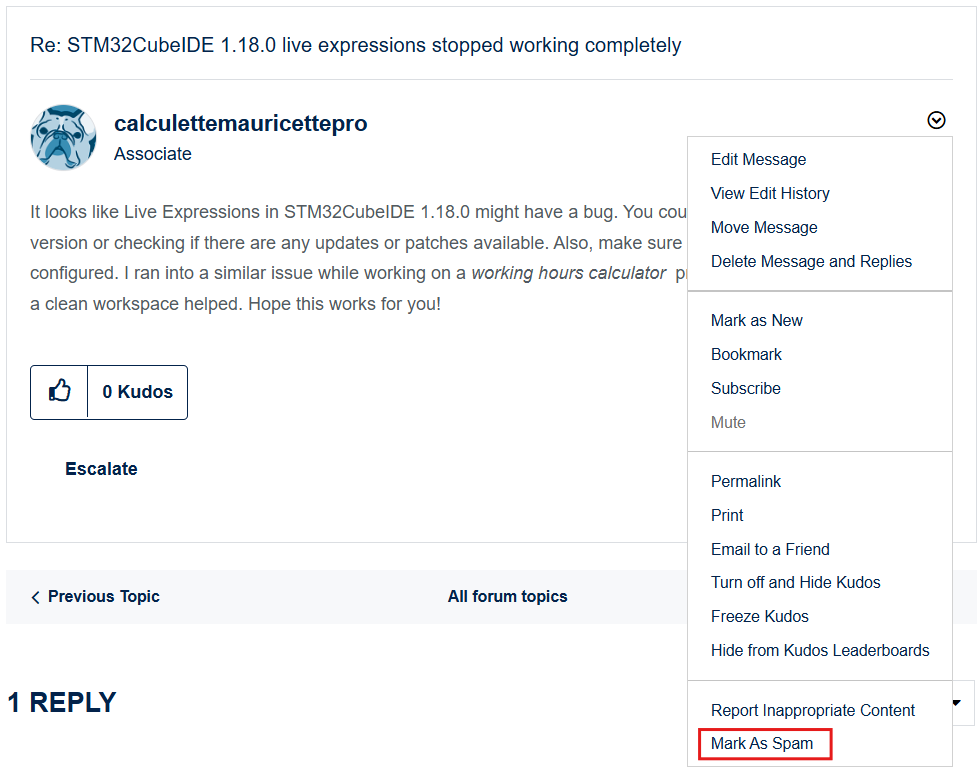Click the Previous Topic chevron arrow

point(36,597)
